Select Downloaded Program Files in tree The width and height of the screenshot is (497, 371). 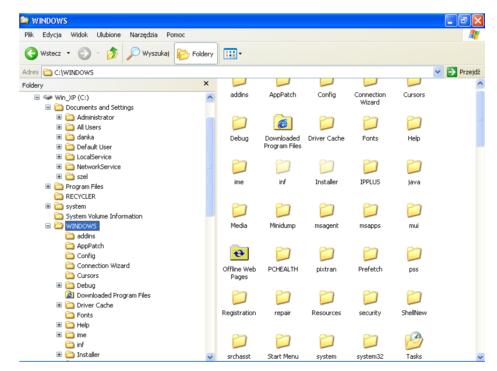click(x=108, y=295)
